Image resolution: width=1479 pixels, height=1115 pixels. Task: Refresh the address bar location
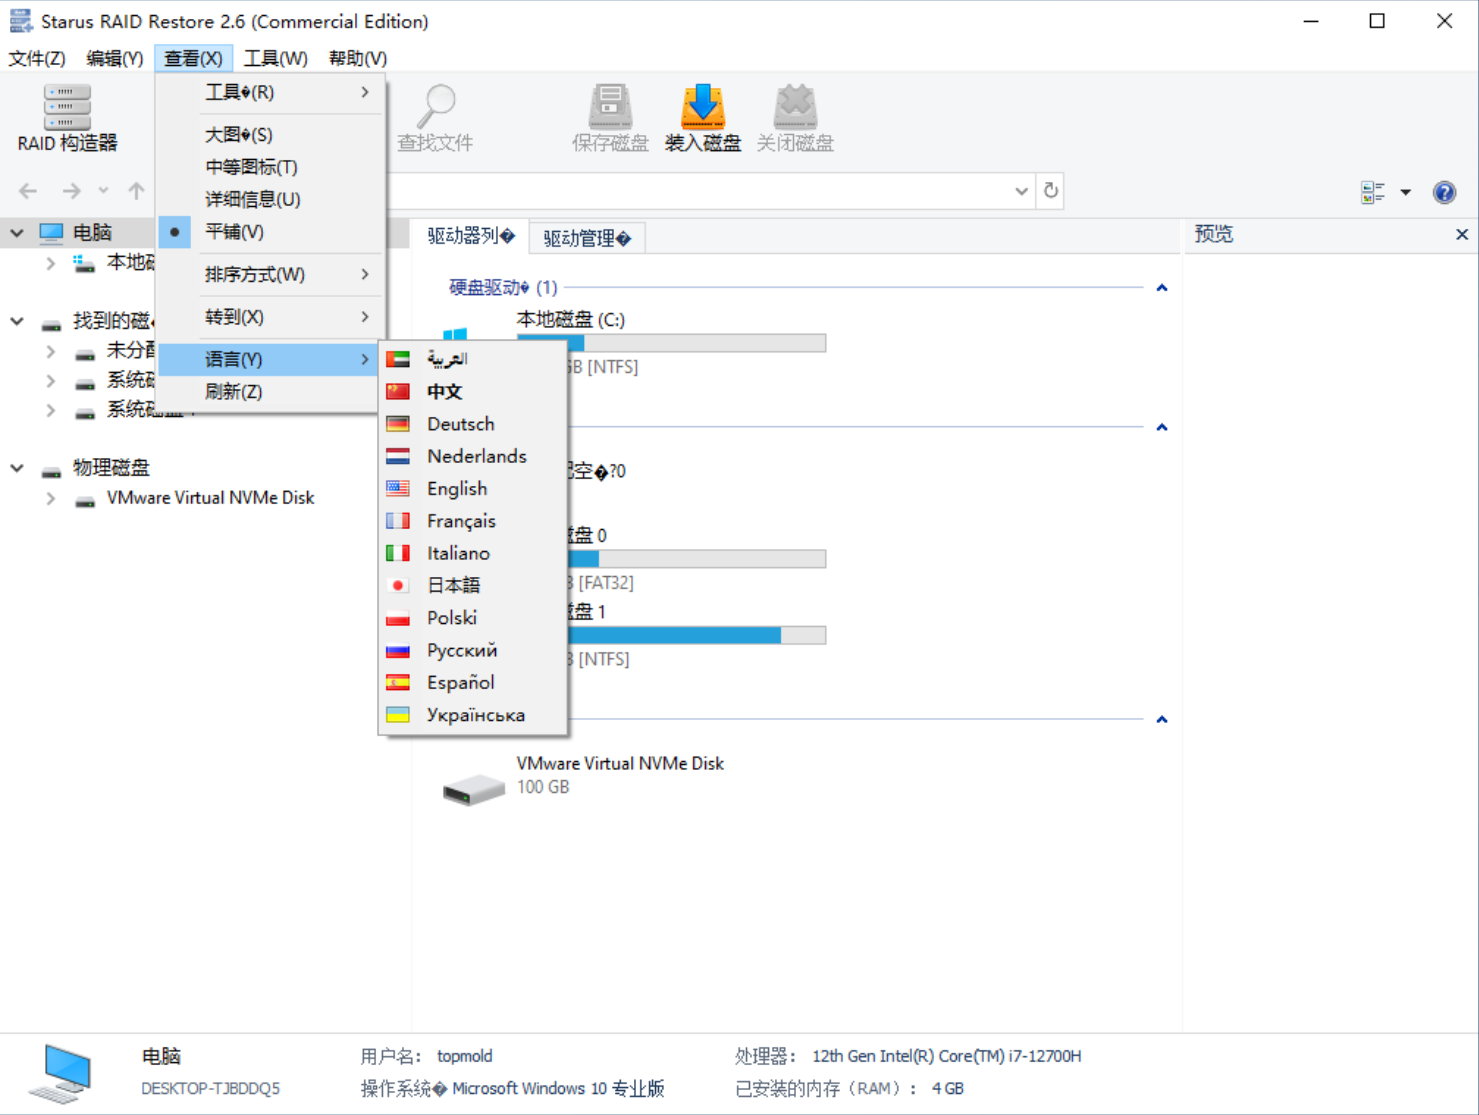click(1050, 190)
